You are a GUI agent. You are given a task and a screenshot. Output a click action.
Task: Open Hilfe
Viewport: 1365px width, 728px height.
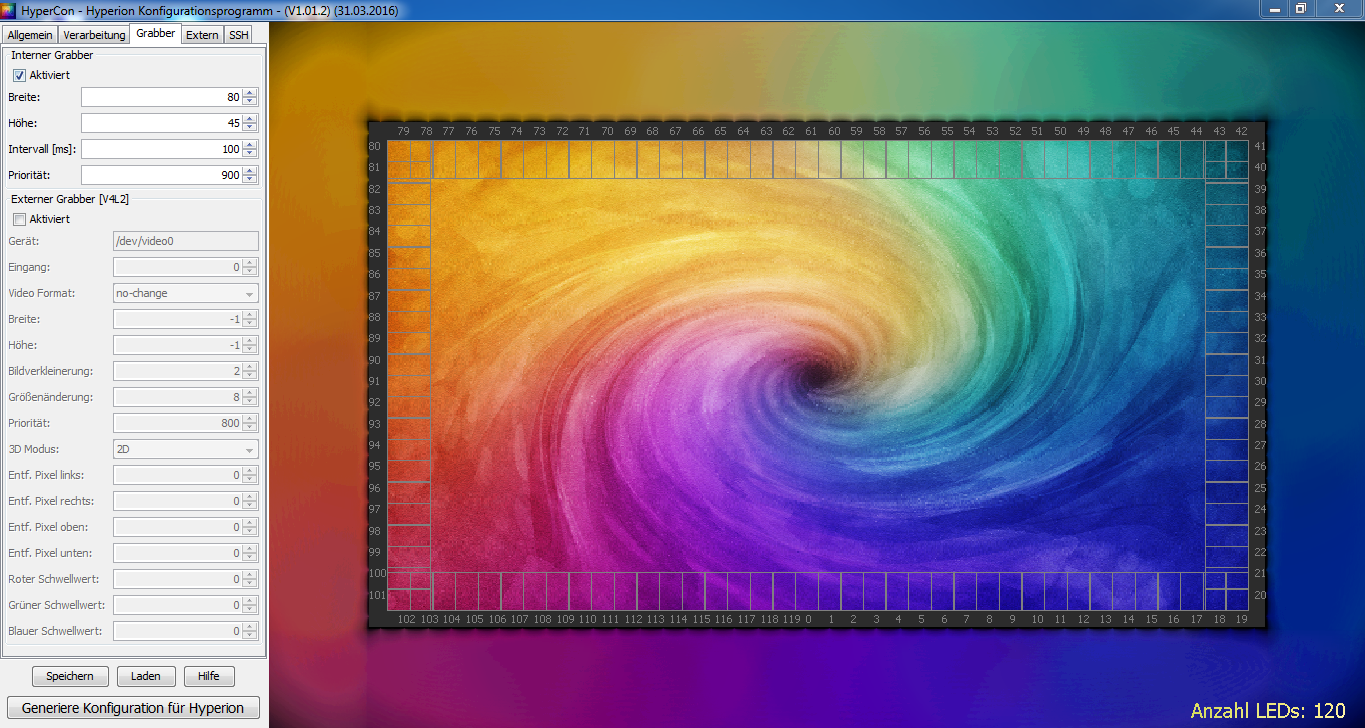coord(208,676)
